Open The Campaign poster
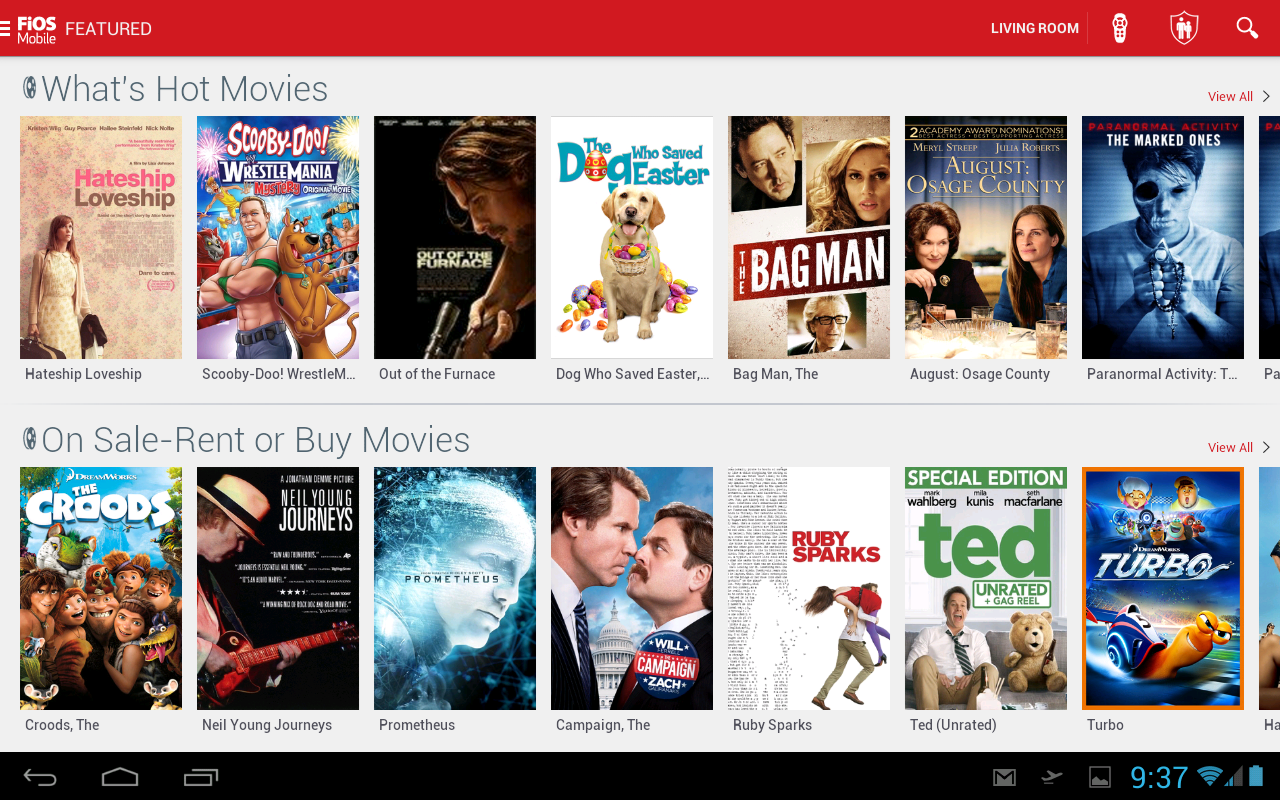The height and width of the screenshot is (800, 1280). pos(632,588)
